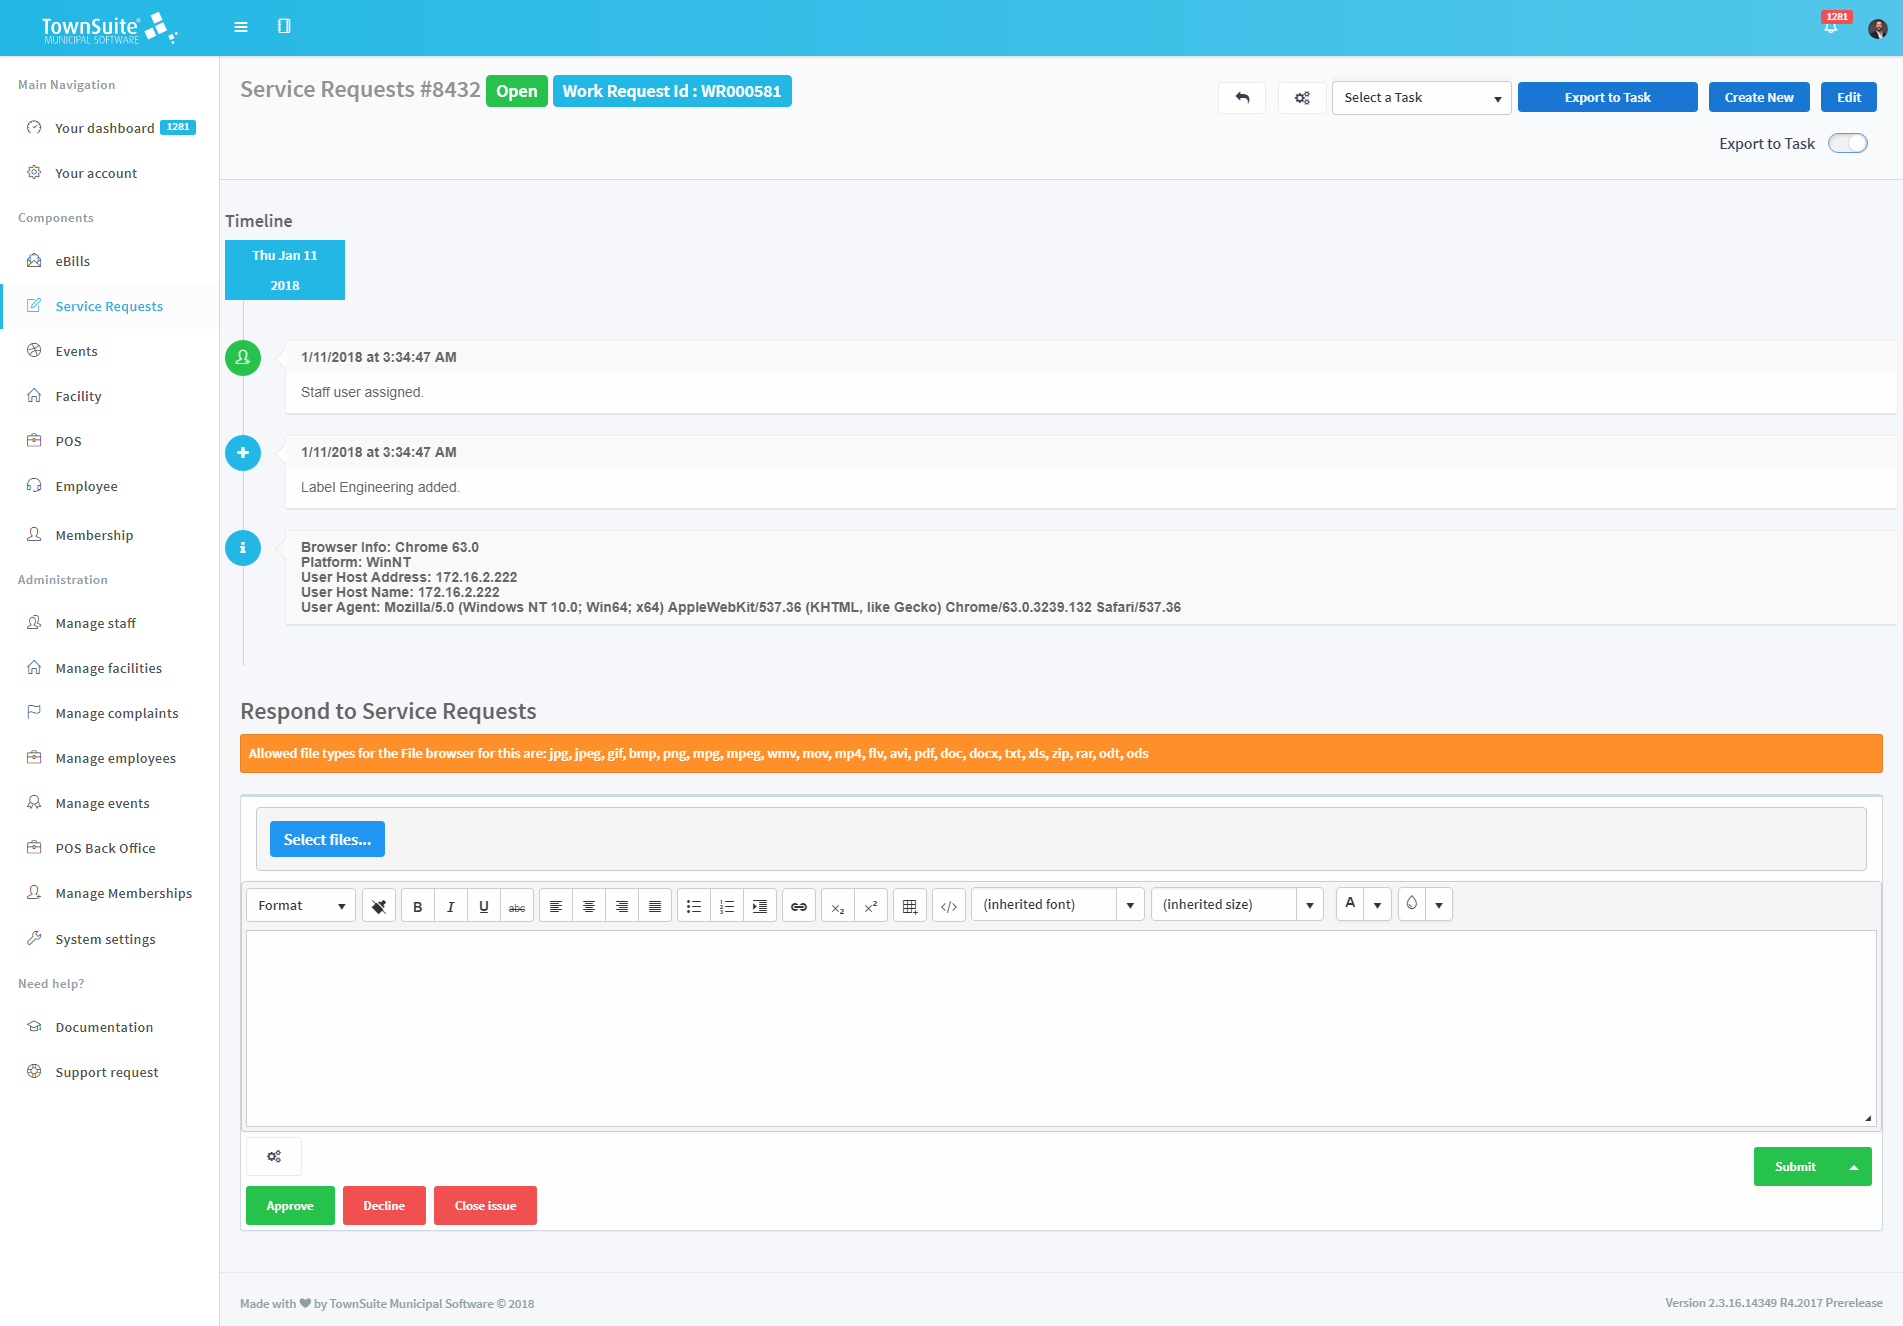This screenshot has height=1326, width=1903.
Task: Click the green Approve button
Action: coord(290,1206)
